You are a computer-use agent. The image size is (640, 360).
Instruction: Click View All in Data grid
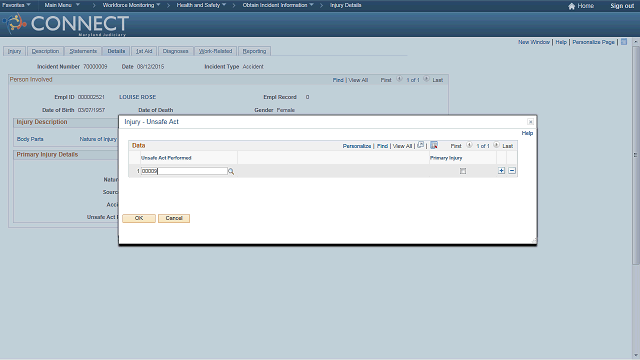tap(402, 146)
